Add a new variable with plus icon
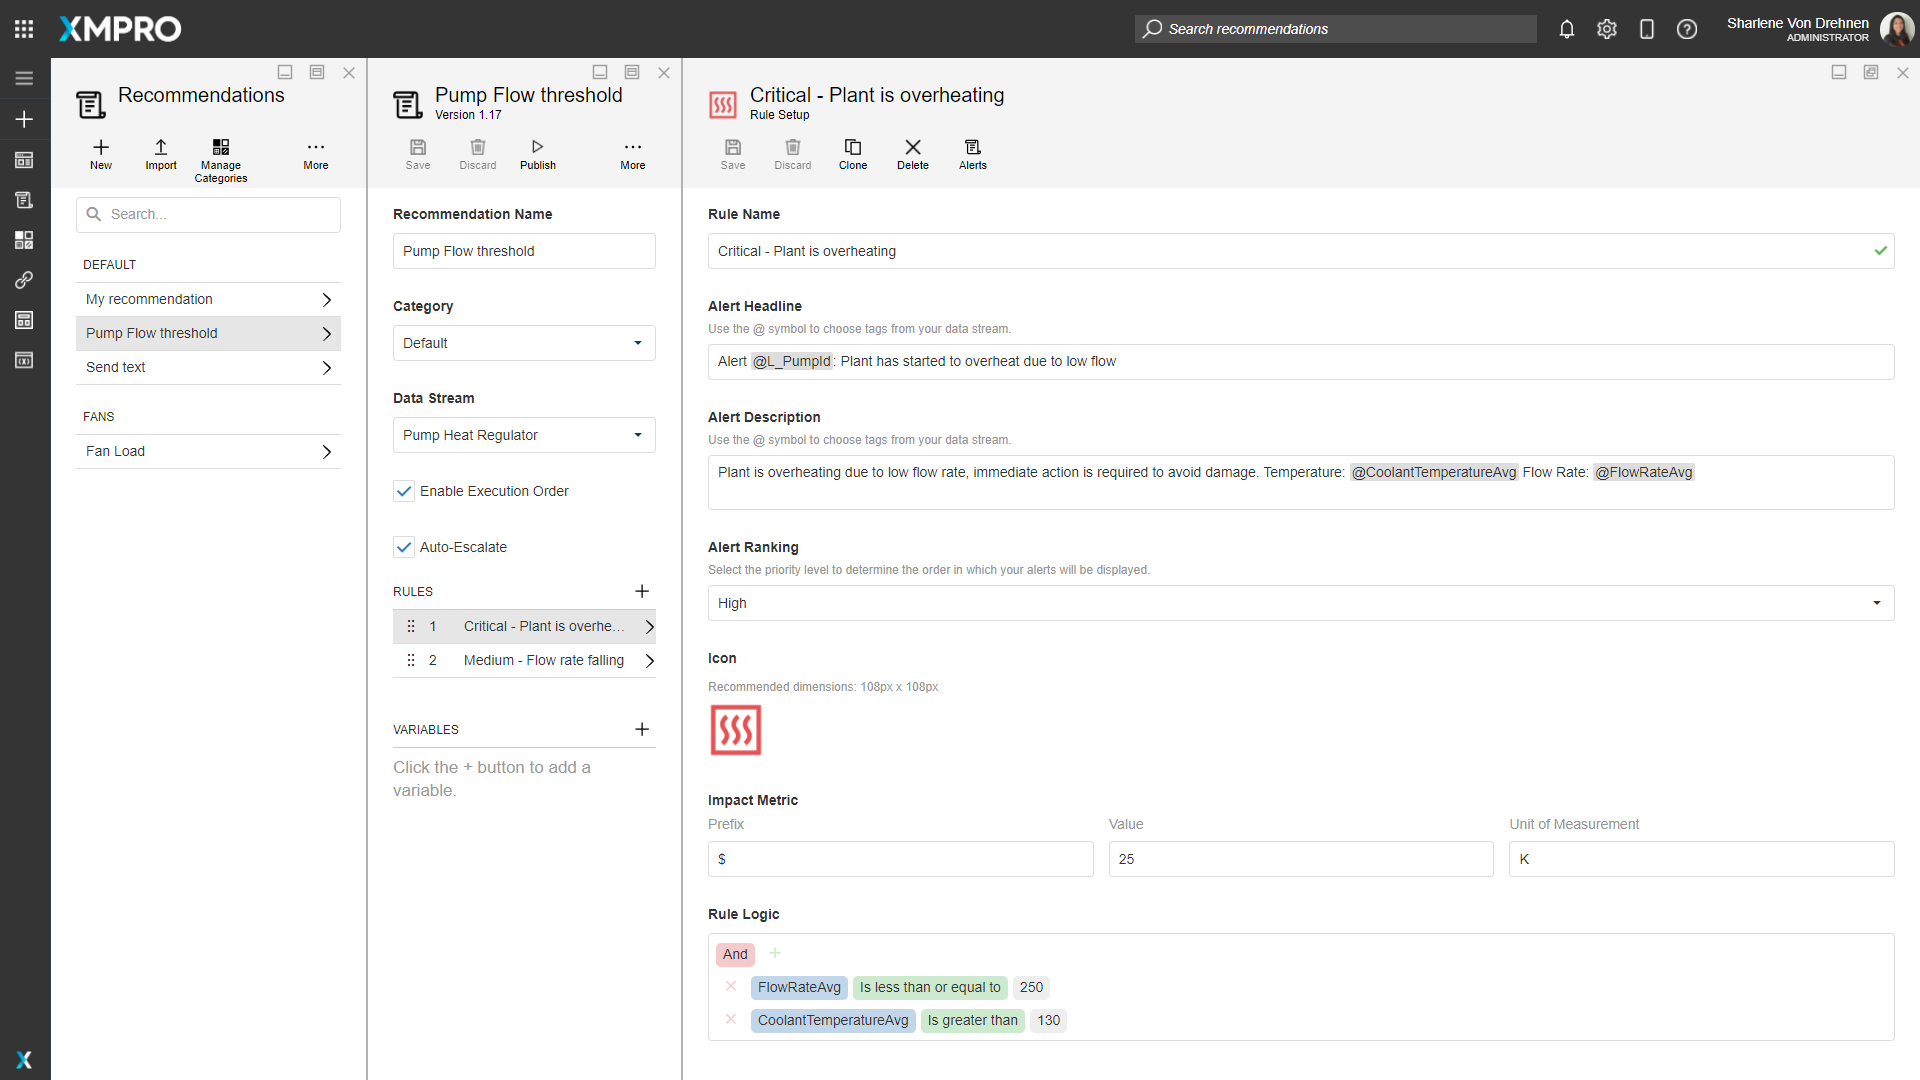 click(x=642, y=729)
